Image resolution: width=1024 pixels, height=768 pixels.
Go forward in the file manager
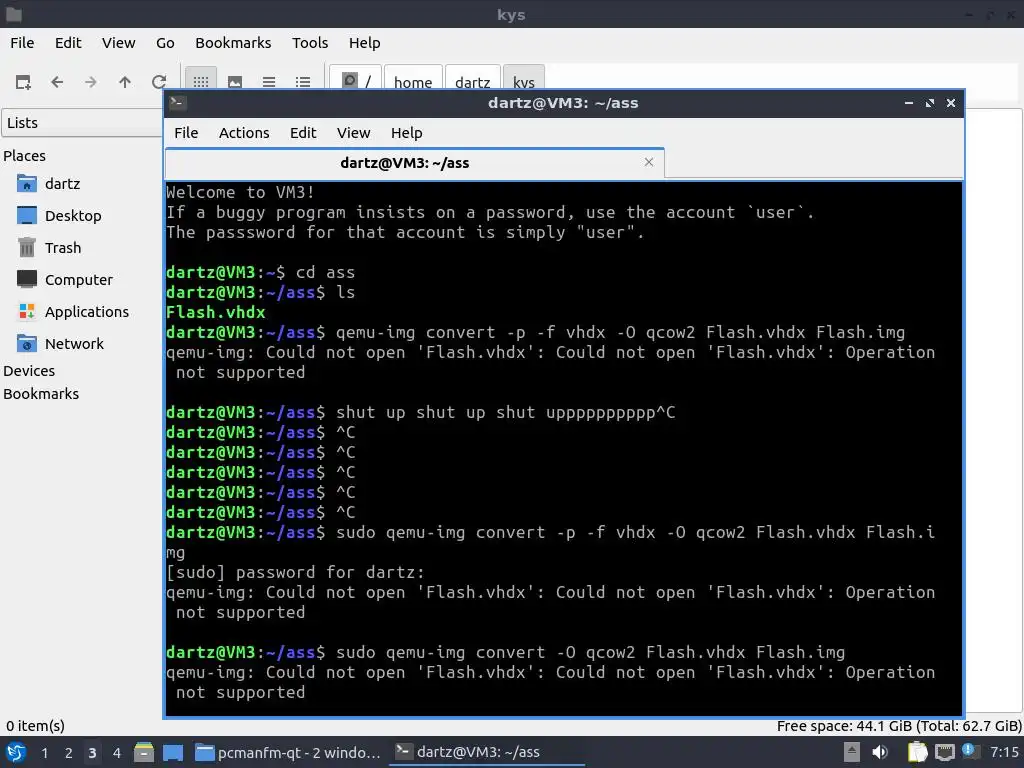point(91,82)
